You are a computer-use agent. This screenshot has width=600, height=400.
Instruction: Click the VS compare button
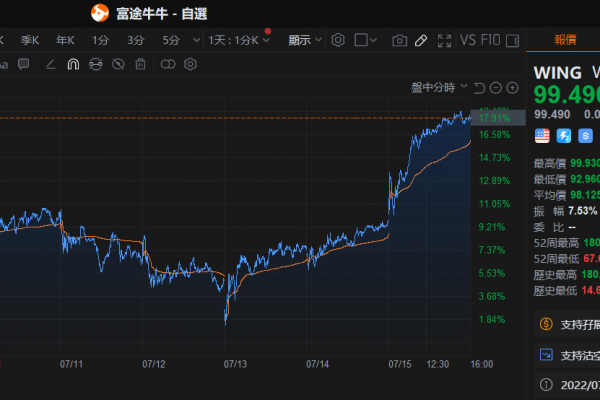click(x=467, y=40)
